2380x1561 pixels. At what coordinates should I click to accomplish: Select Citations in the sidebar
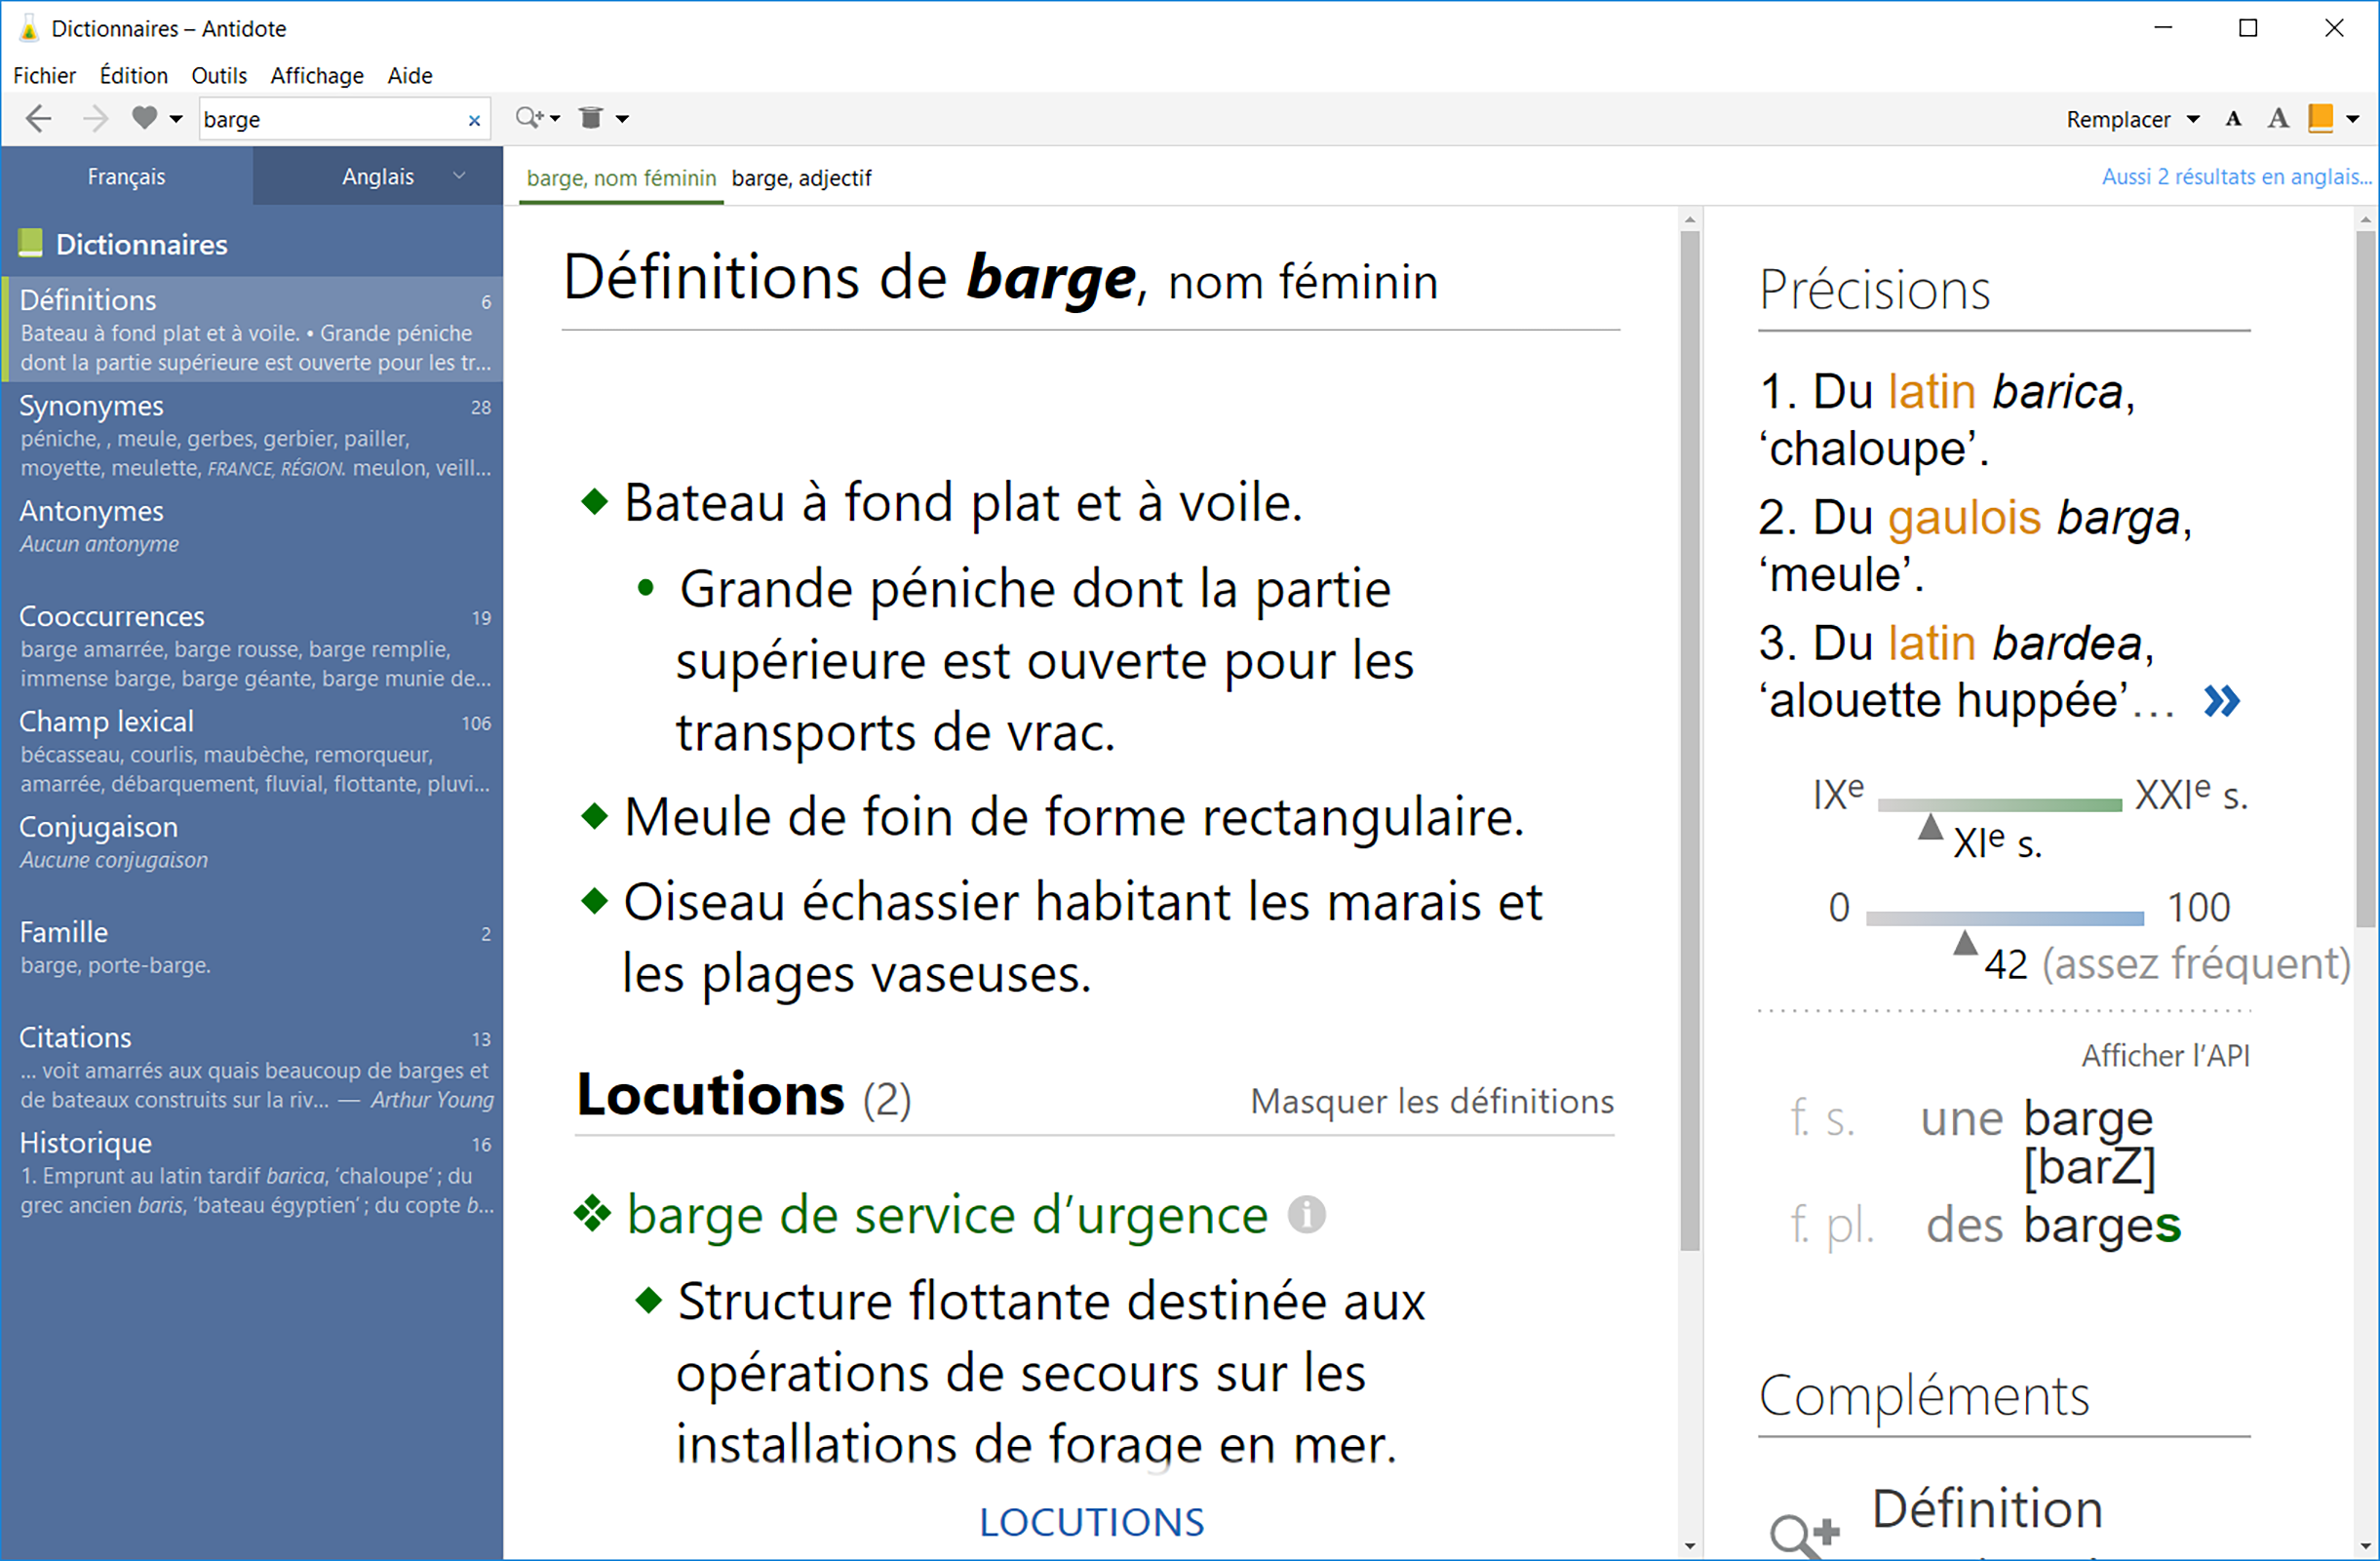252,1067
